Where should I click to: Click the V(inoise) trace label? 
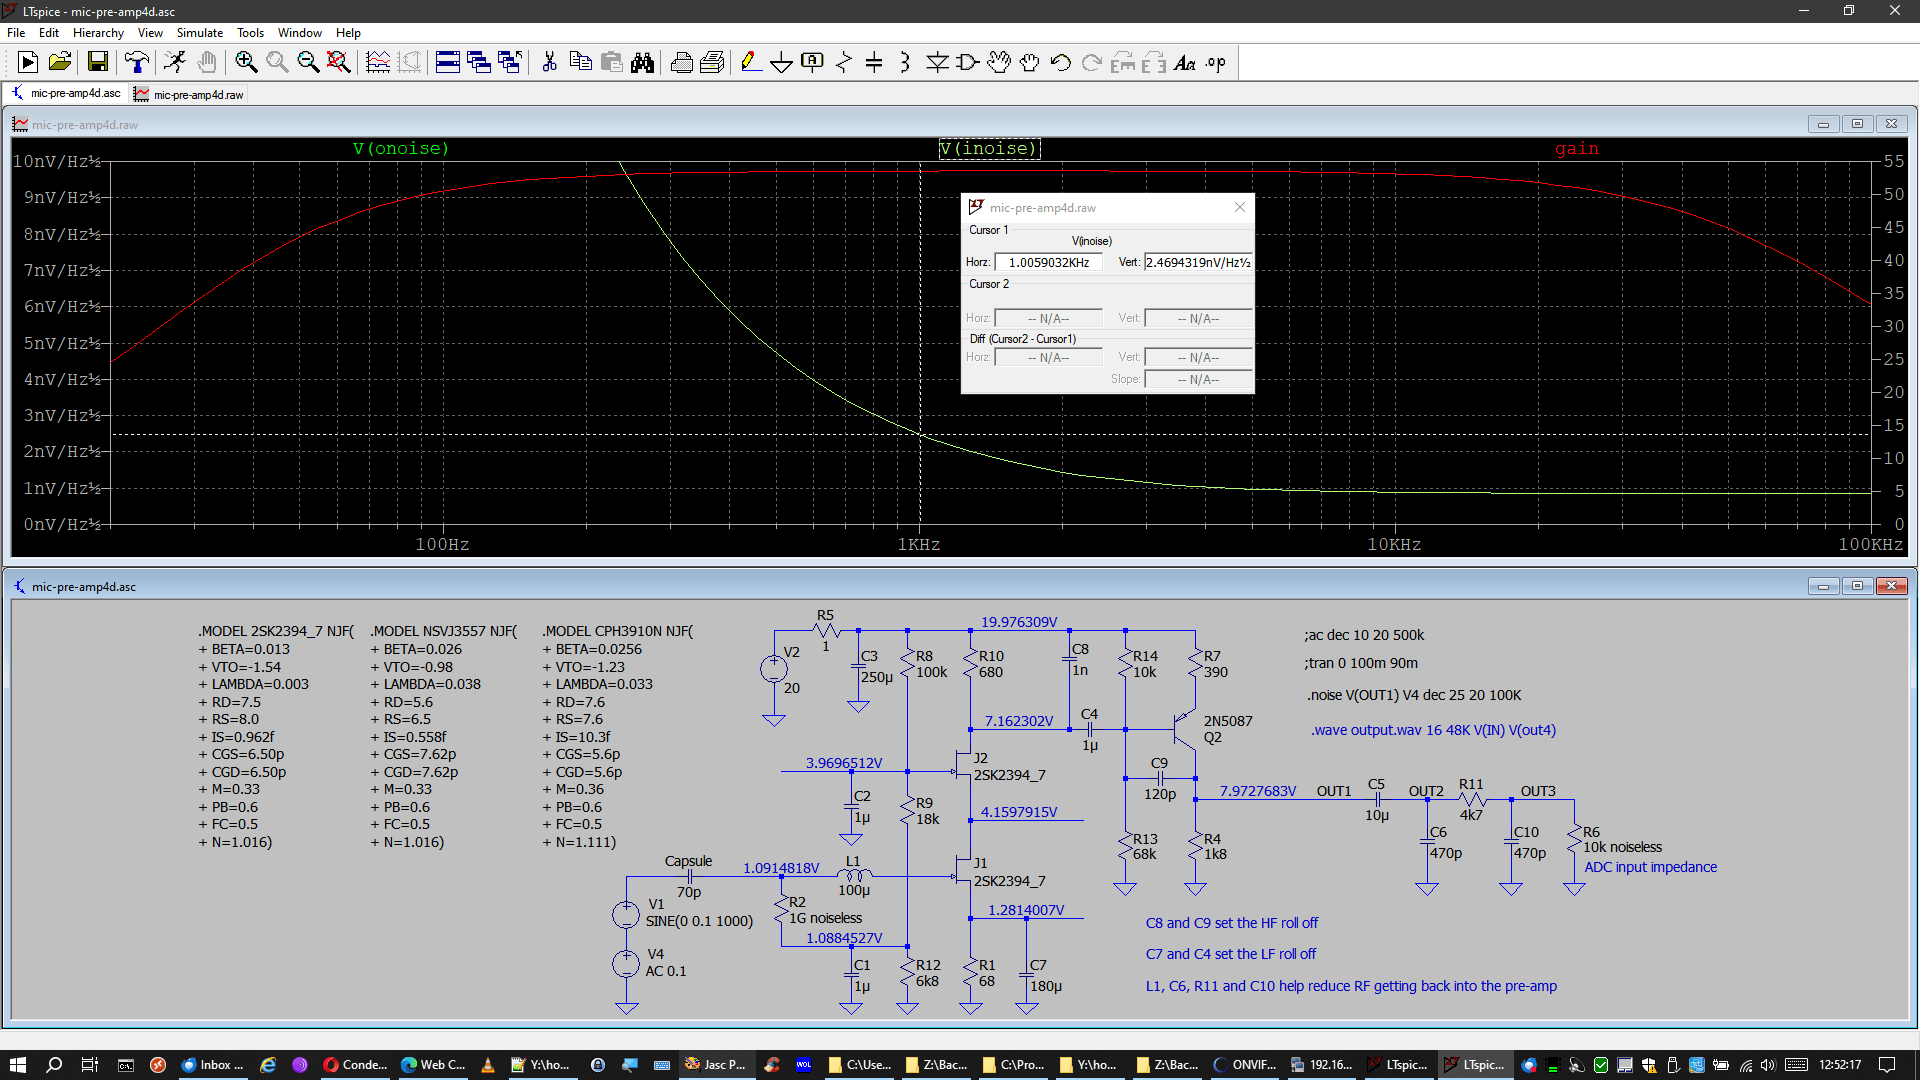[989, 148]
